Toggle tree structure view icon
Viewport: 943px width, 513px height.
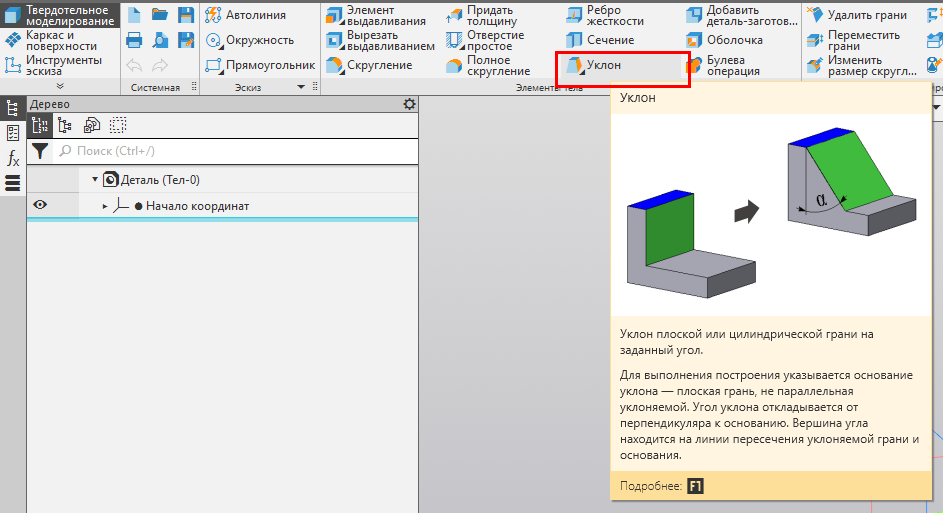coord(40,126)
